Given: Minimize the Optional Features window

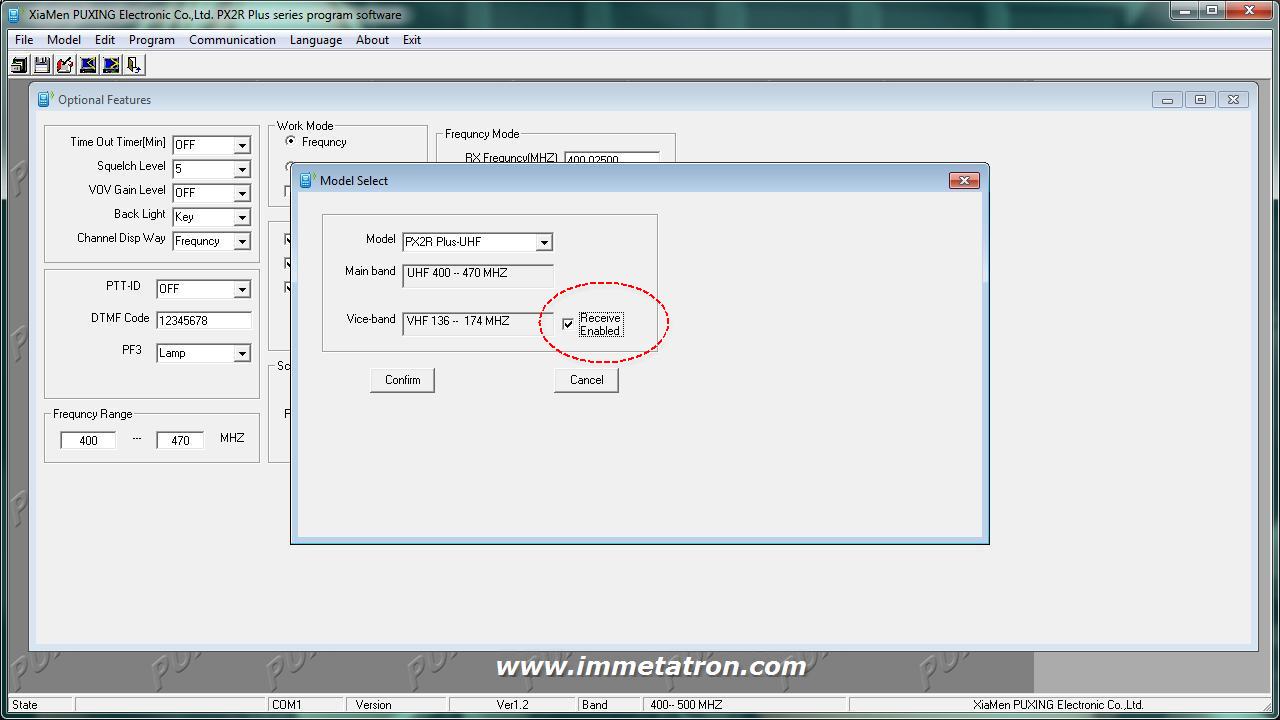Looking at the screenshot, I should (1167, 99).
